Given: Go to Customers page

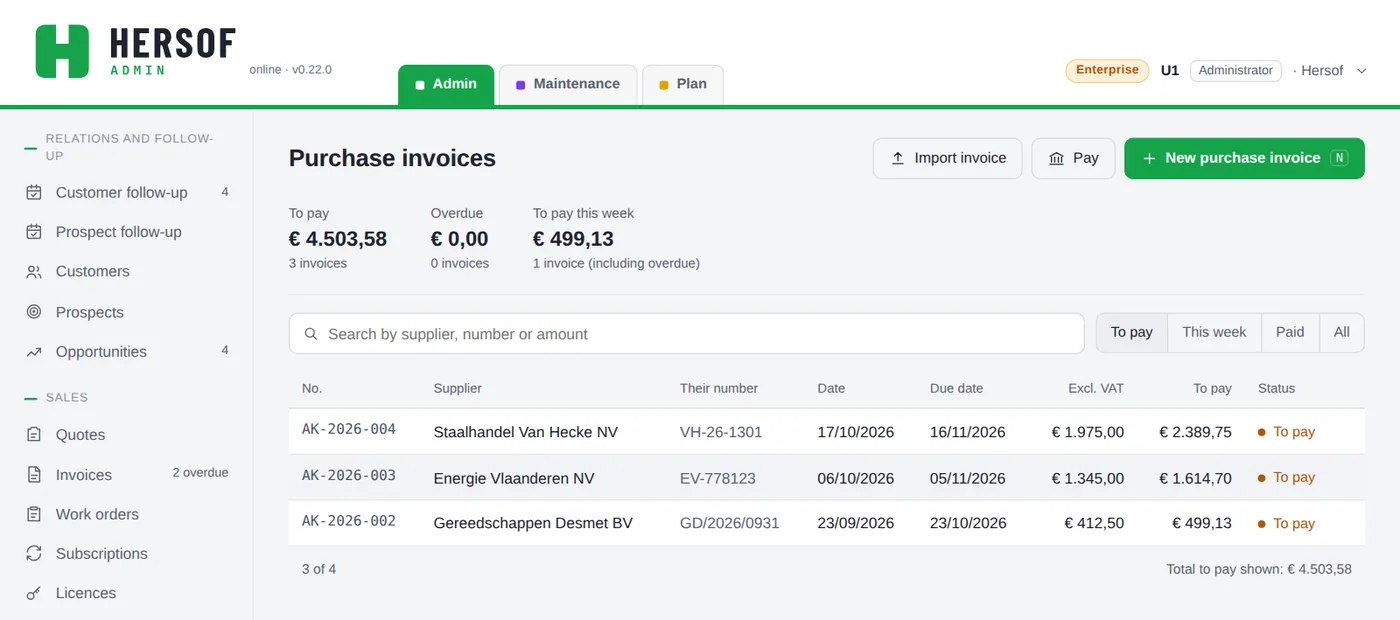Looking at the screenshot, I should point(127,272).
